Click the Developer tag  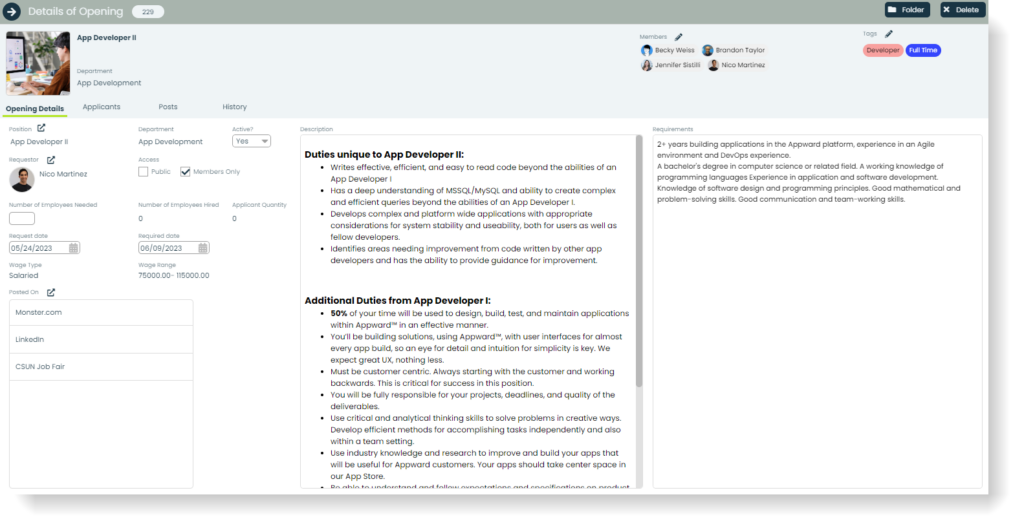tap(883, 50)
